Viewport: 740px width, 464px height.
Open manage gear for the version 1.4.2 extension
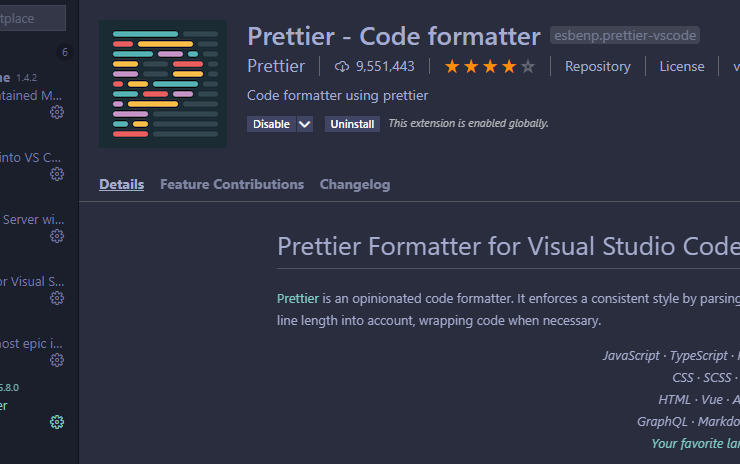(x=57, y=112)
